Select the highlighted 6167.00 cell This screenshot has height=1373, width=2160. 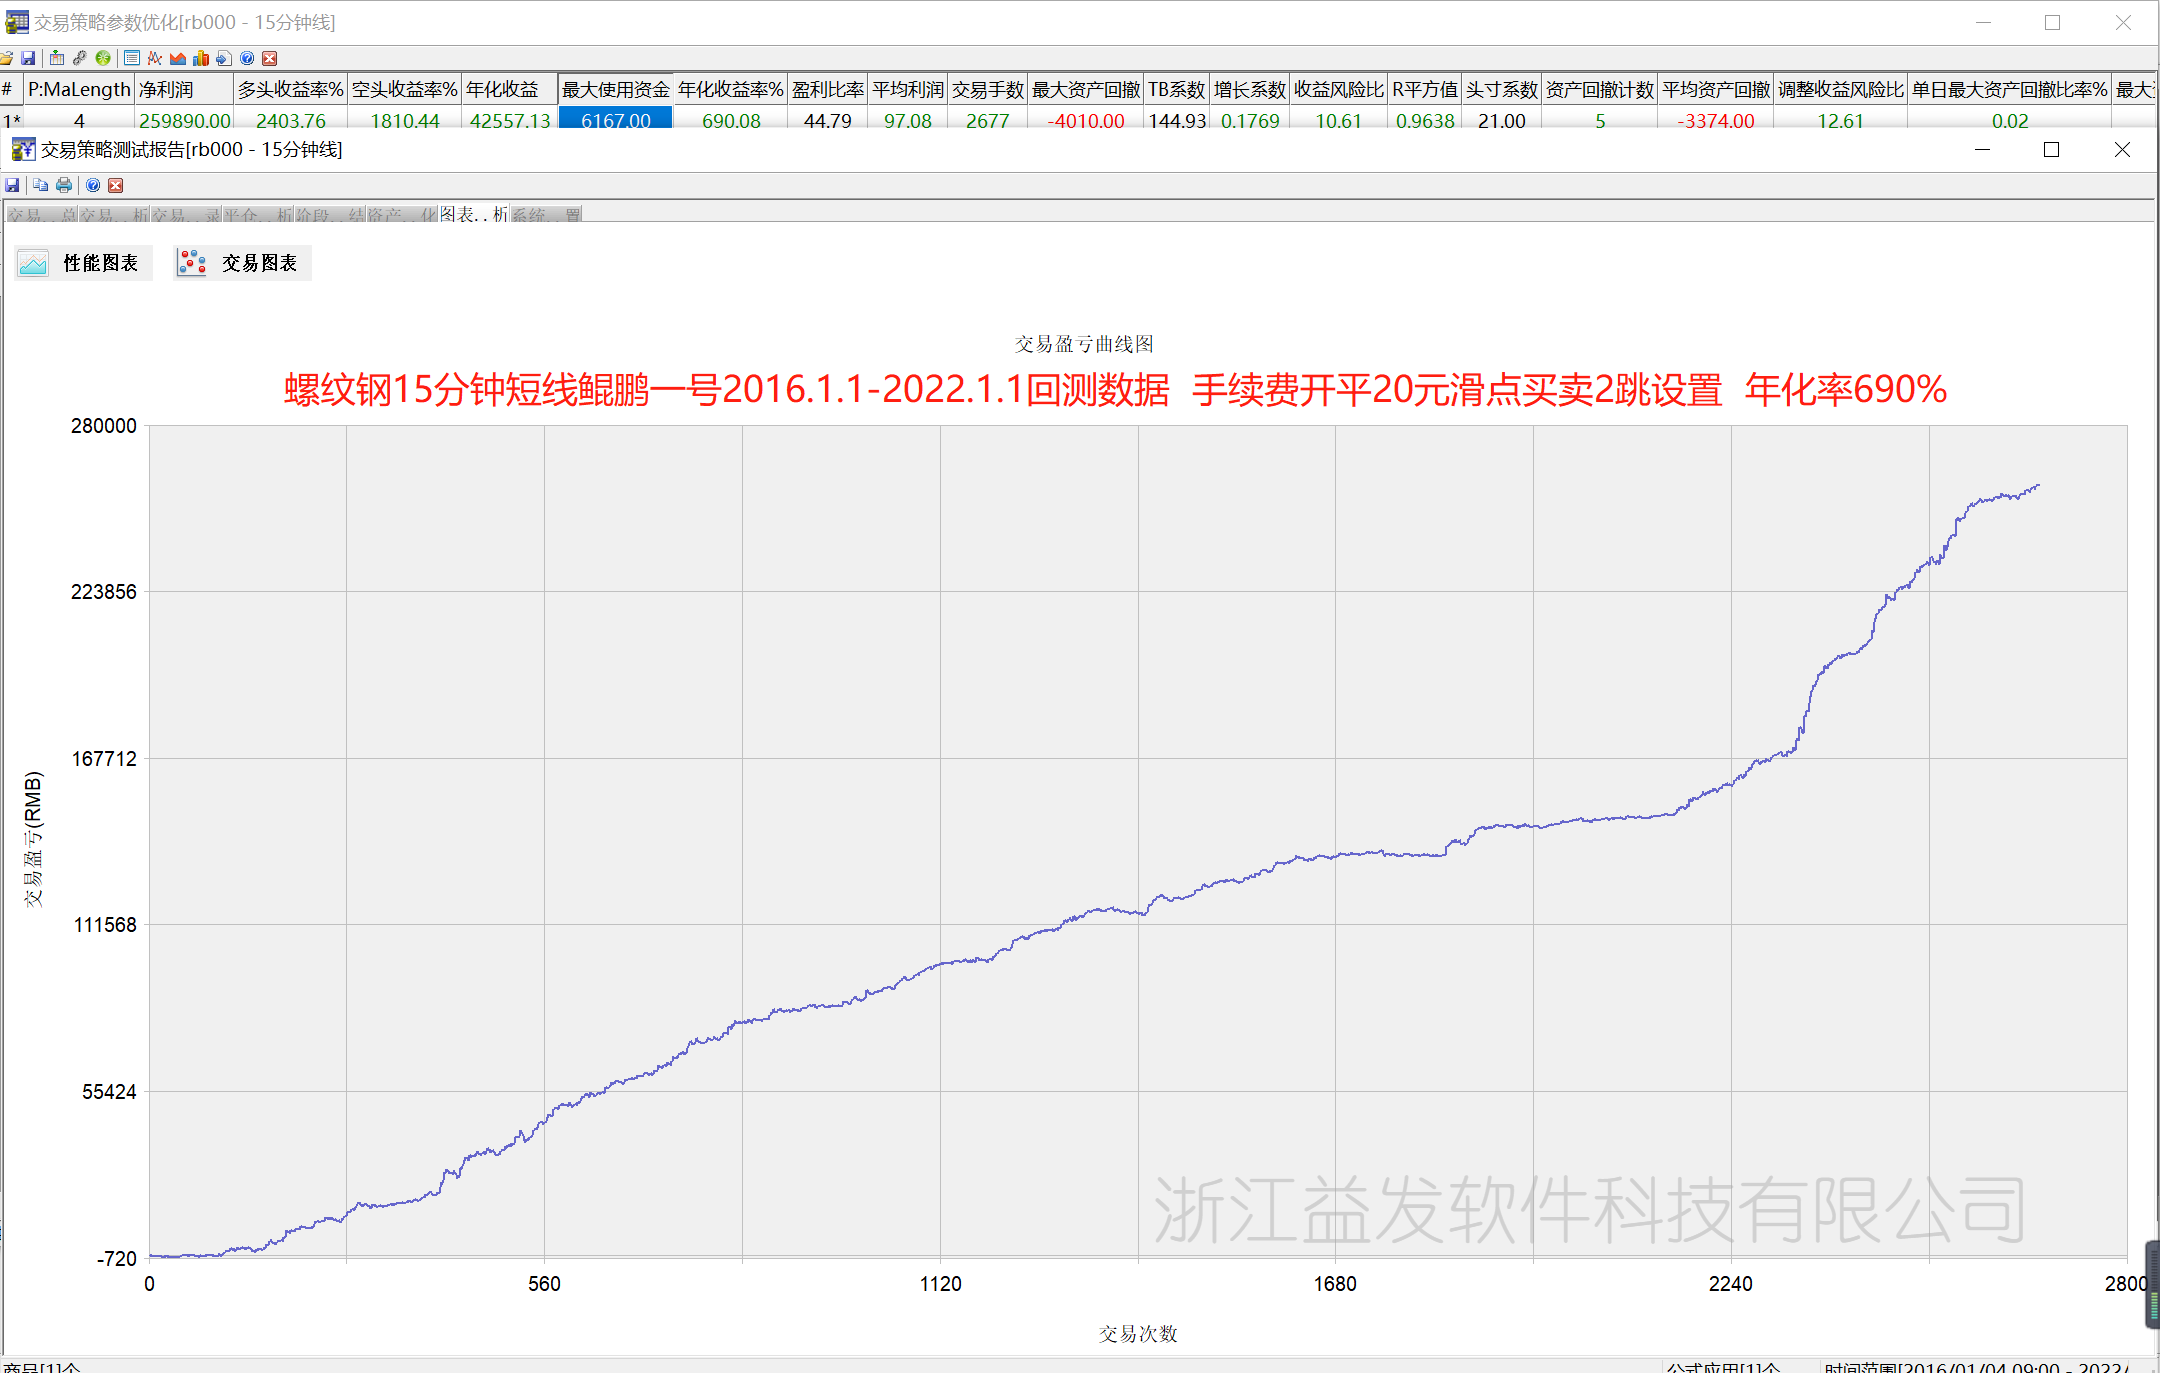615,120
